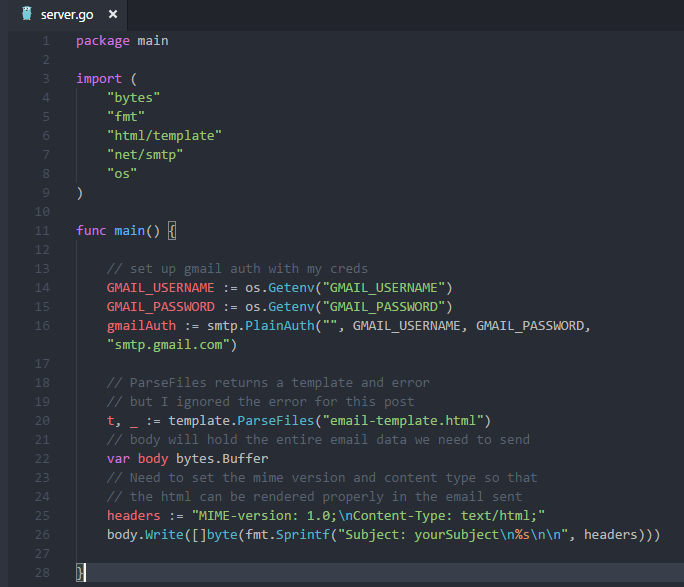The width and height of the screenshot is (684, 587).
Task: Click the "smtp.gmail.com" string
Action: click(x=170, y=345)
